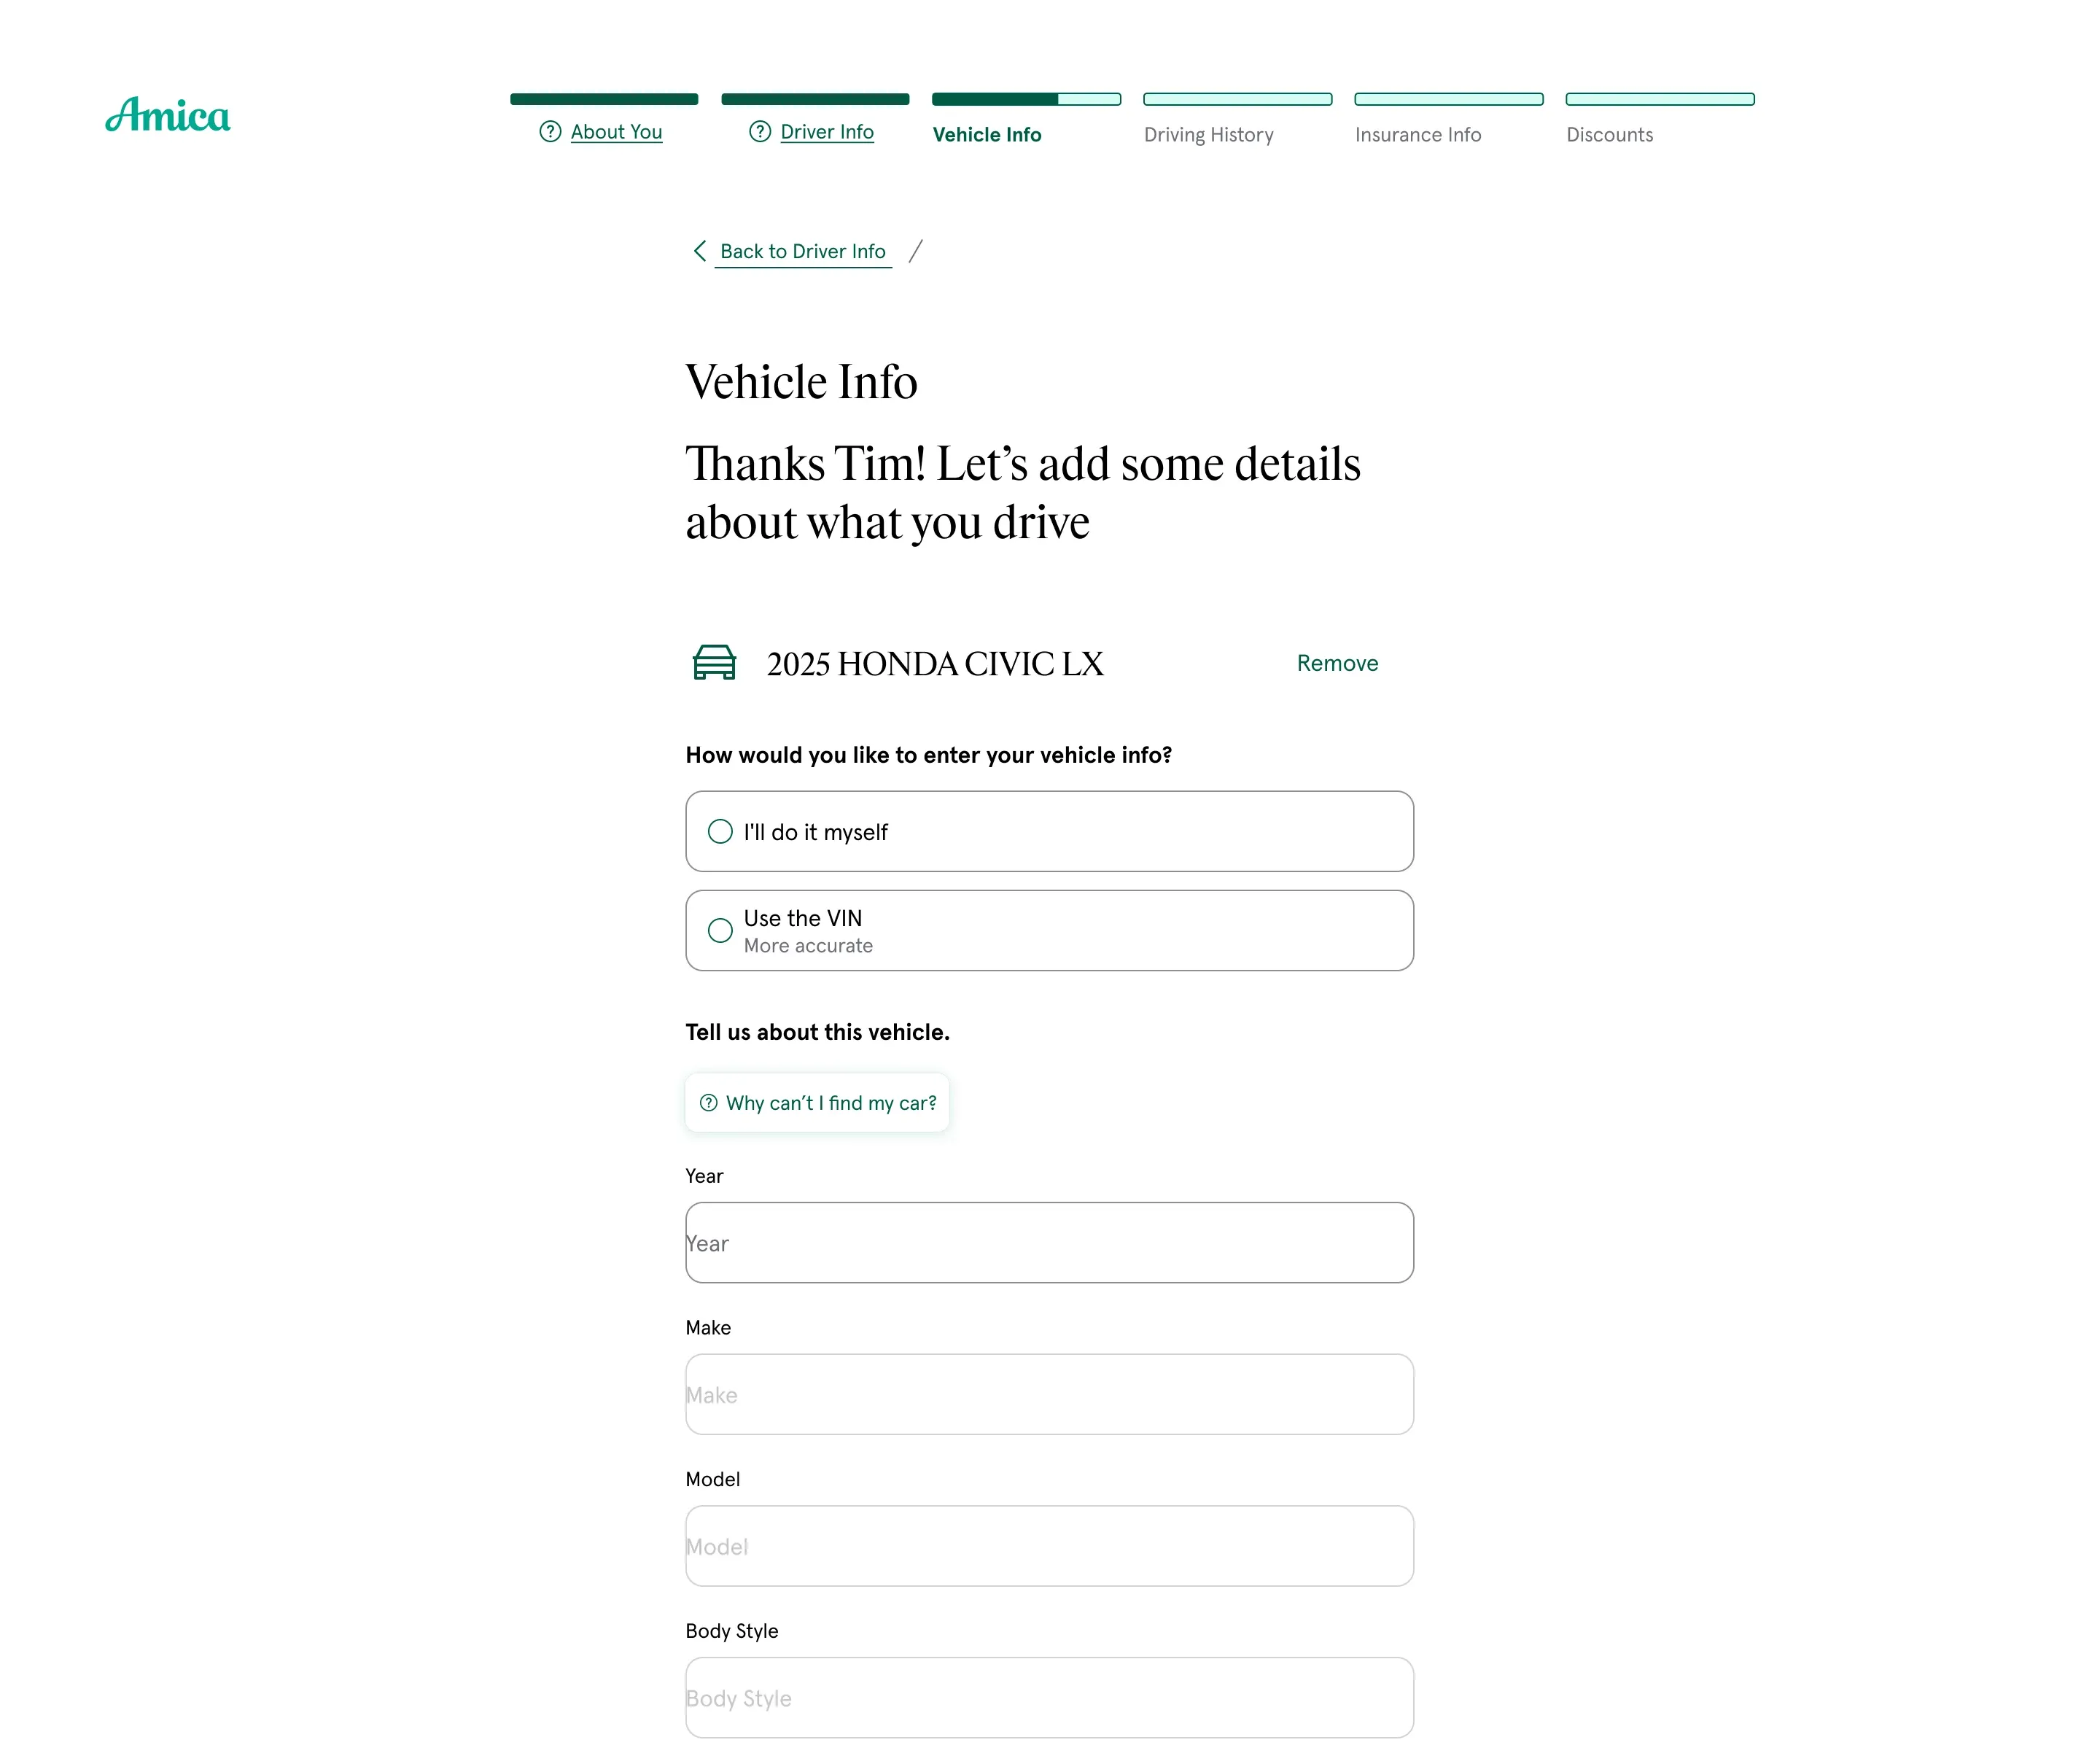Select the Driving History step label

(1209, 135)
